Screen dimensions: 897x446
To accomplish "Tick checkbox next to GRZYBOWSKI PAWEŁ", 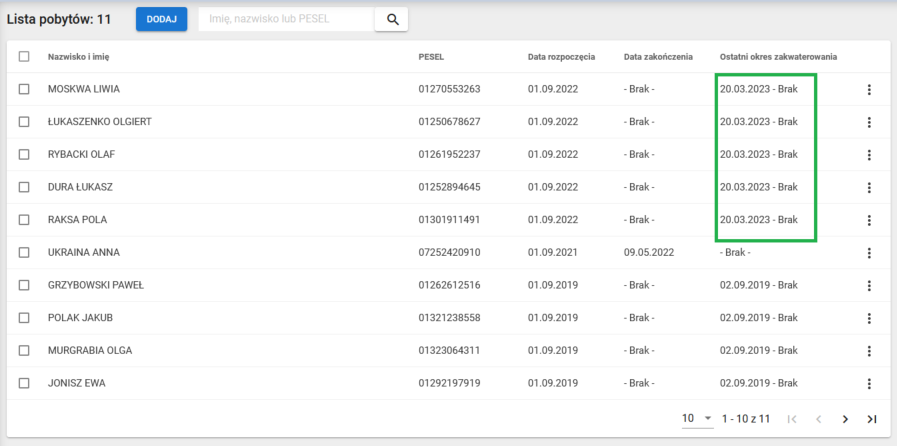I will pyautogui.click(x=24, y=285).
